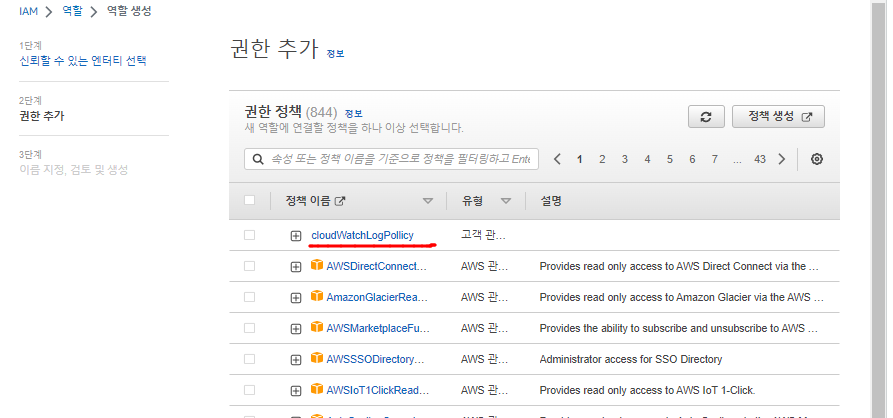Go to next page of policies
Screen dimensions: 893x418
click(x=782, y=159)
